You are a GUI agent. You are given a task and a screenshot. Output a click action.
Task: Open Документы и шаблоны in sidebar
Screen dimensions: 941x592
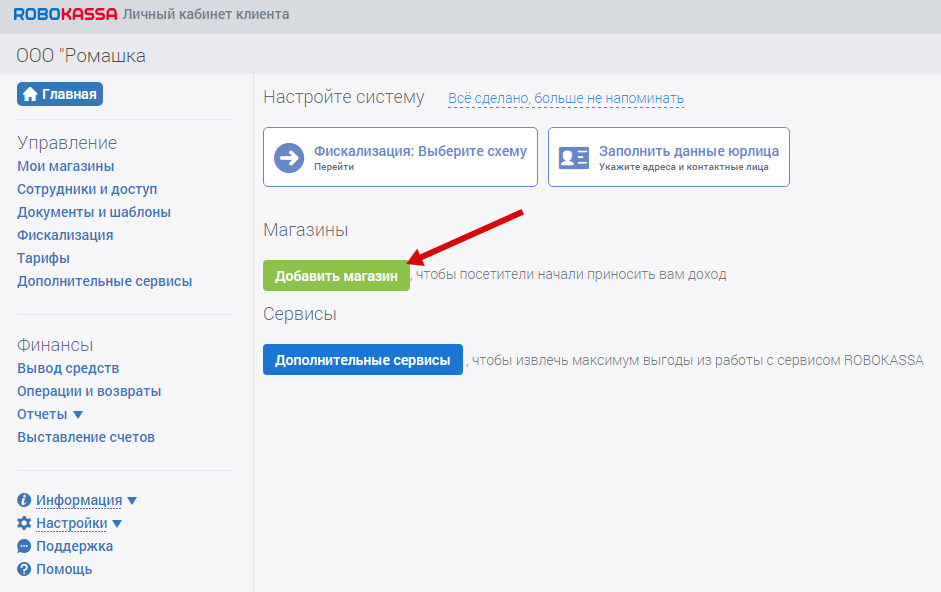tap(94, 212)
